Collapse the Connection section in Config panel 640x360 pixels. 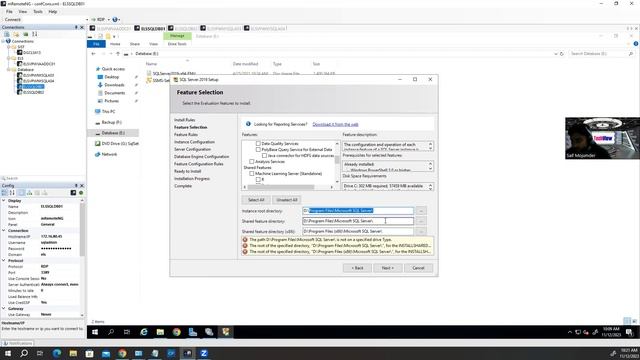point(4,231)
